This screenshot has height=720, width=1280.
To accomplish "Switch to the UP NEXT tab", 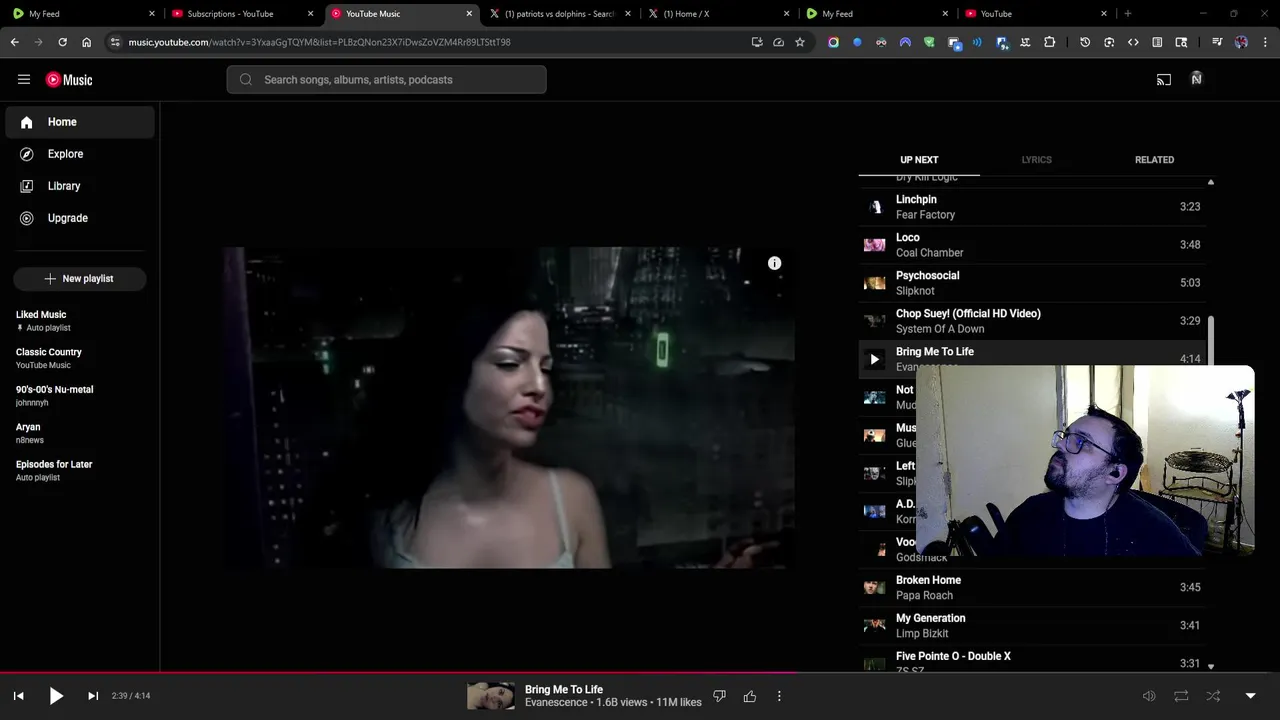I will (x=919, y=160).
